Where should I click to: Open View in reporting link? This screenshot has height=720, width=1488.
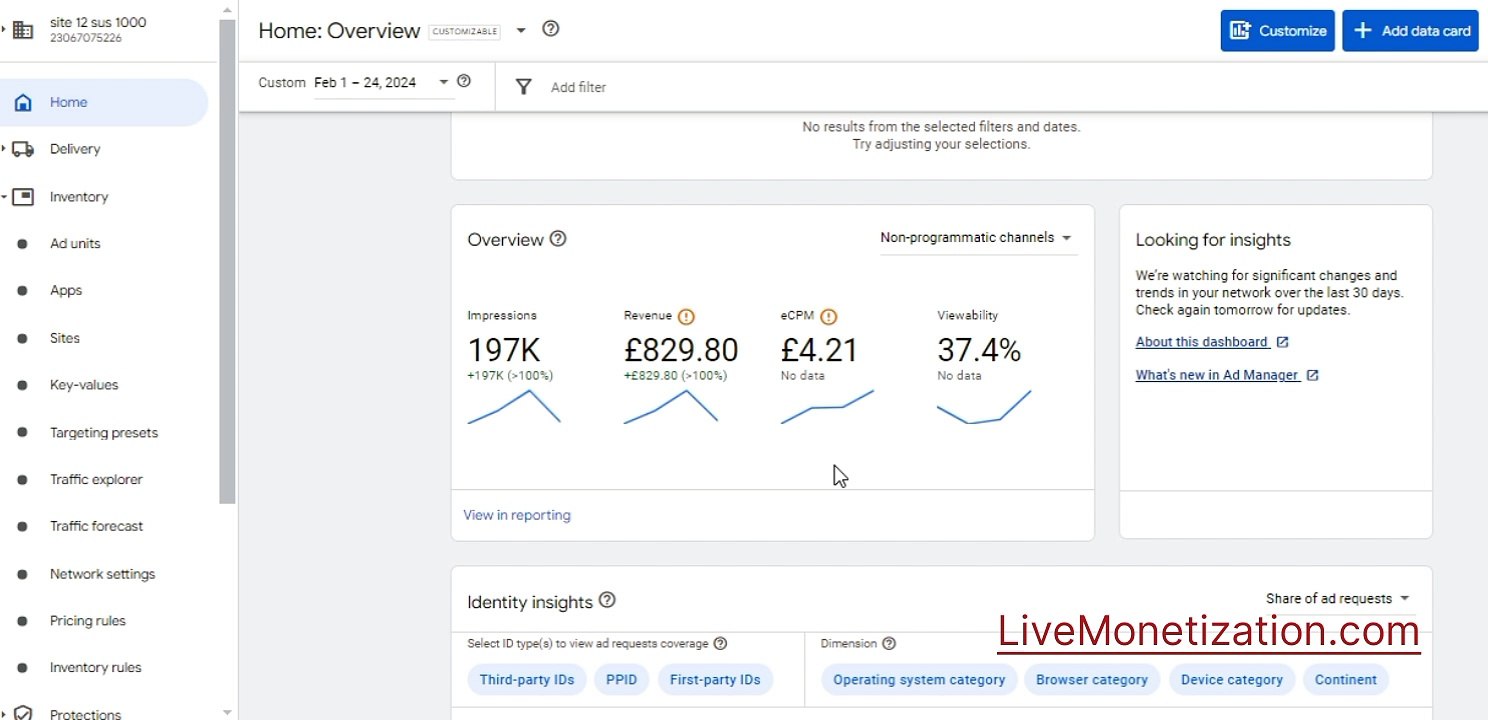pos(517,515)
